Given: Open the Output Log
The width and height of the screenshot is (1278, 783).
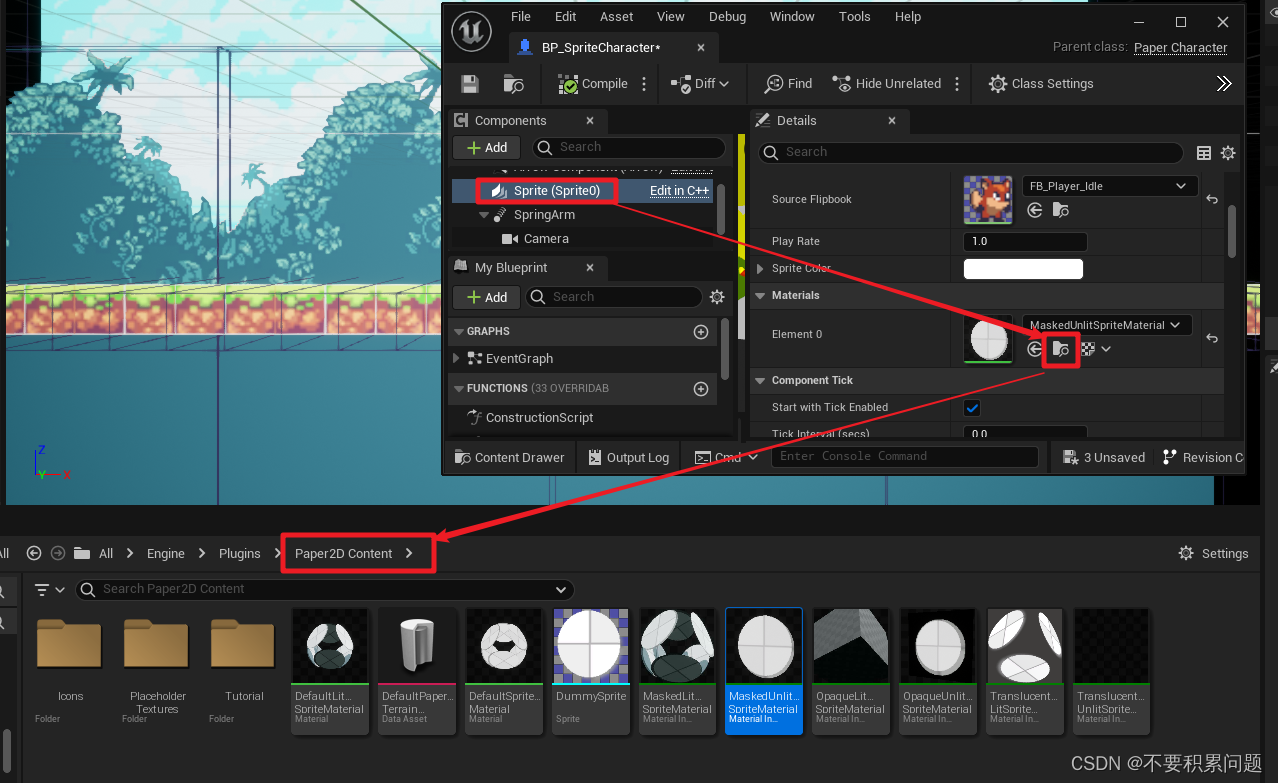Looking at the screenshot, I should (x=629, y=457).
